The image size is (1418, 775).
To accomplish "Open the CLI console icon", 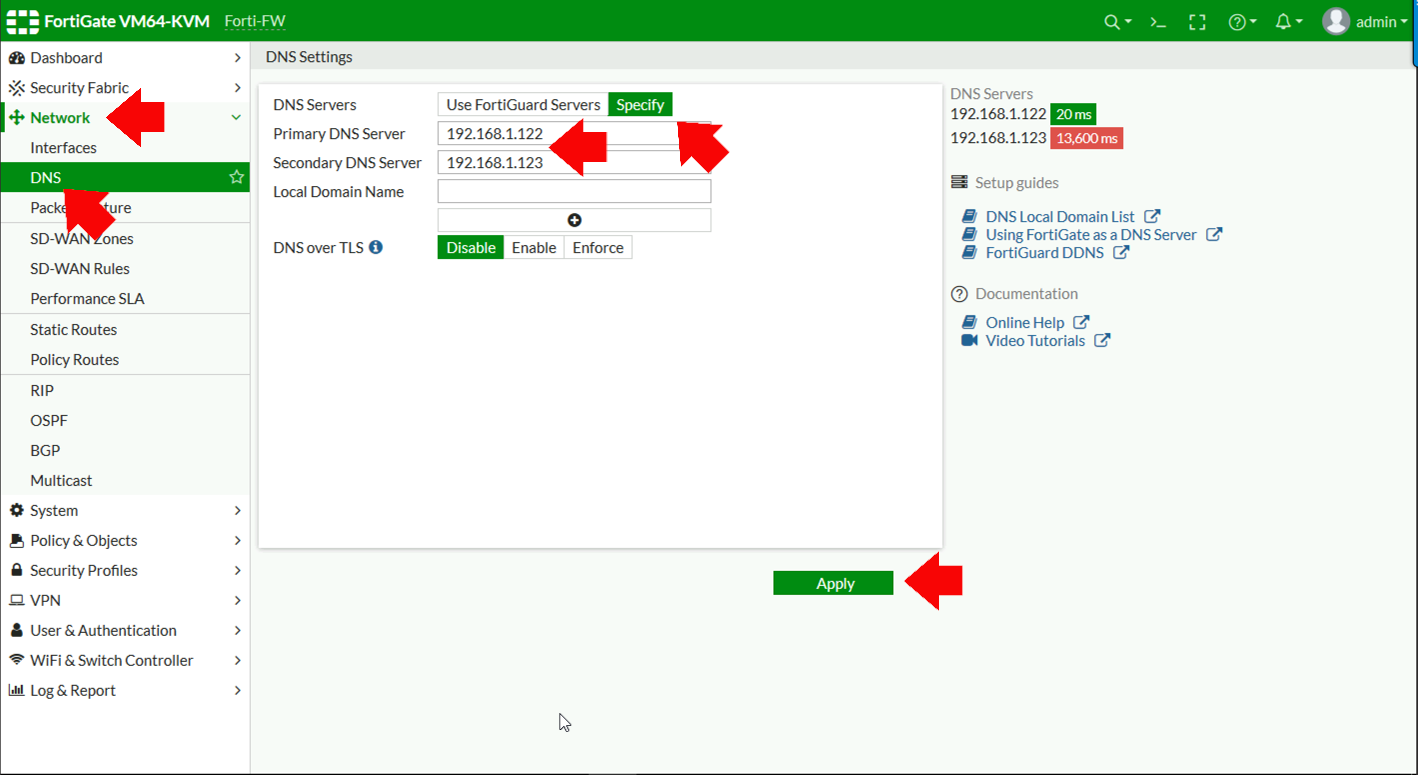I will point(1157,21).
